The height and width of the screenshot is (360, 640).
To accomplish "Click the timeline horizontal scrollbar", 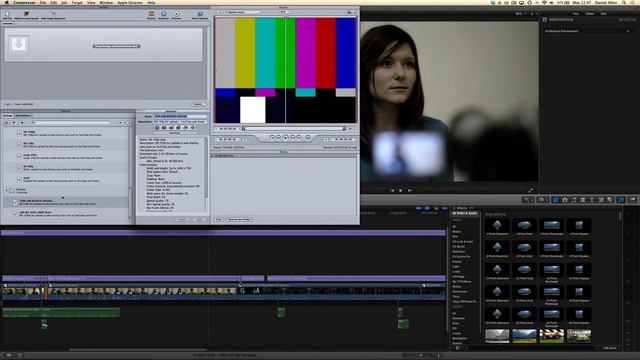I will click(x=138, y=350).
